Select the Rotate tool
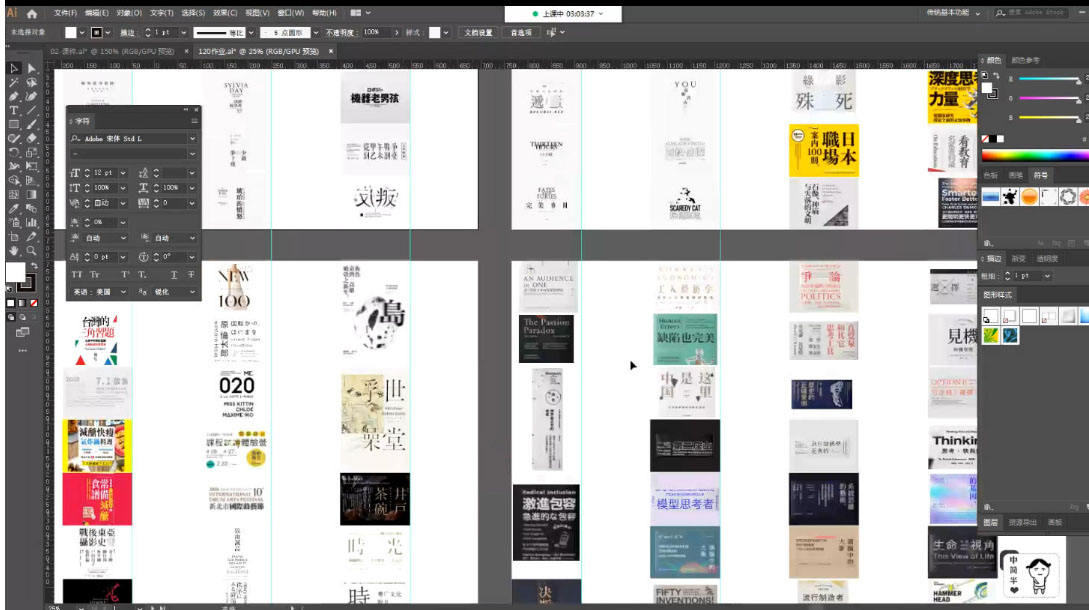 point(14,152)
